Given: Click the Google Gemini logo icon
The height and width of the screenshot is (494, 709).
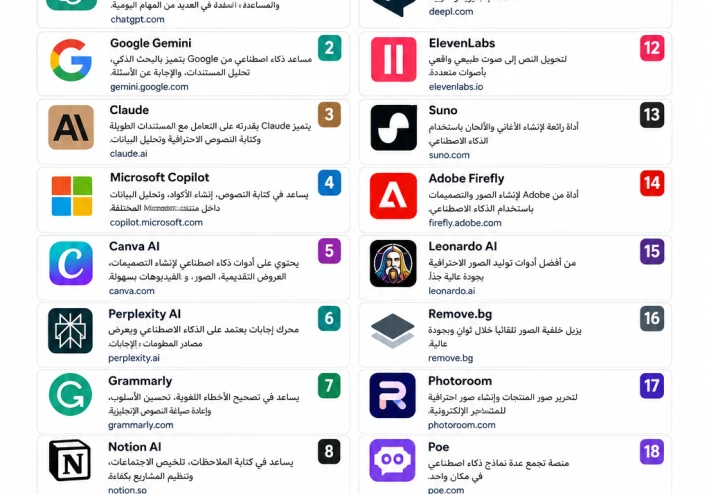Looking at the screenshot, I should point(71,60).
